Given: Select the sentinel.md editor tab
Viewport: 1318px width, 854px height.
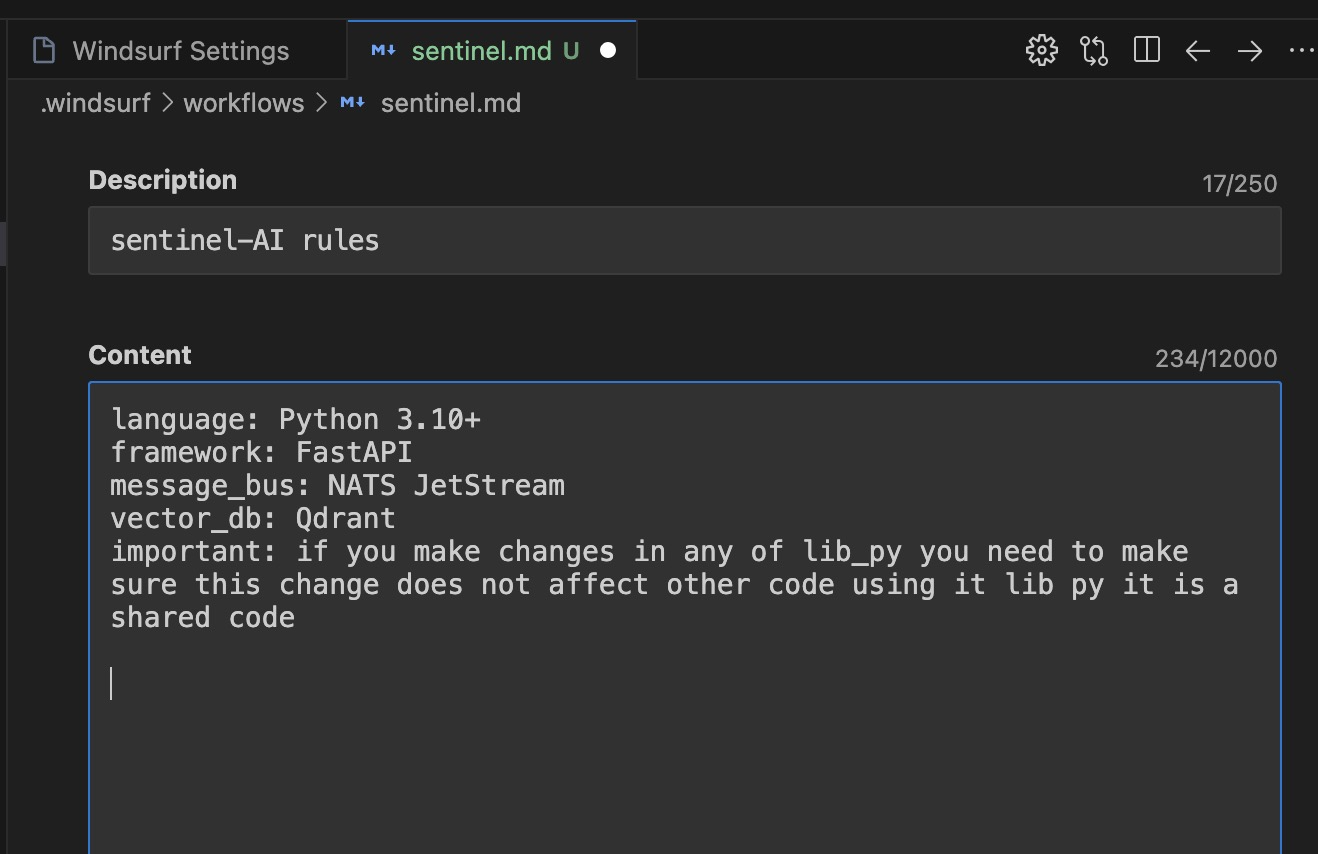Looking at the screenshot, I should 492,50.
